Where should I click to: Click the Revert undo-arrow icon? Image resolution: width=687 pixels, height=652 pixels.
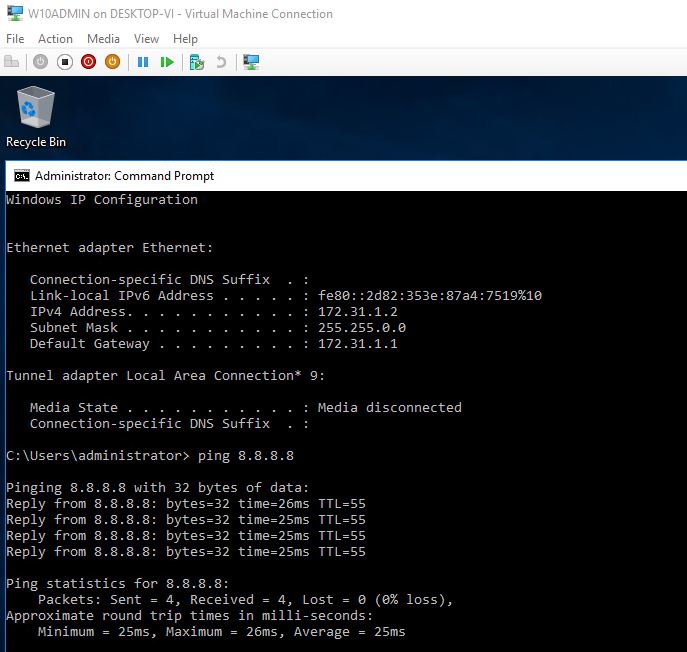221,62
